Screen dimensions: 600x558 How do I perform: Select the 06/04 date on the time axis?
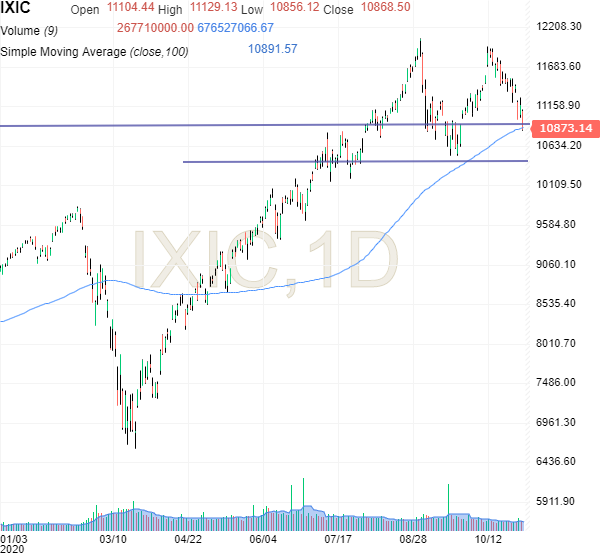pyautogui.click(x=264, y=538)
